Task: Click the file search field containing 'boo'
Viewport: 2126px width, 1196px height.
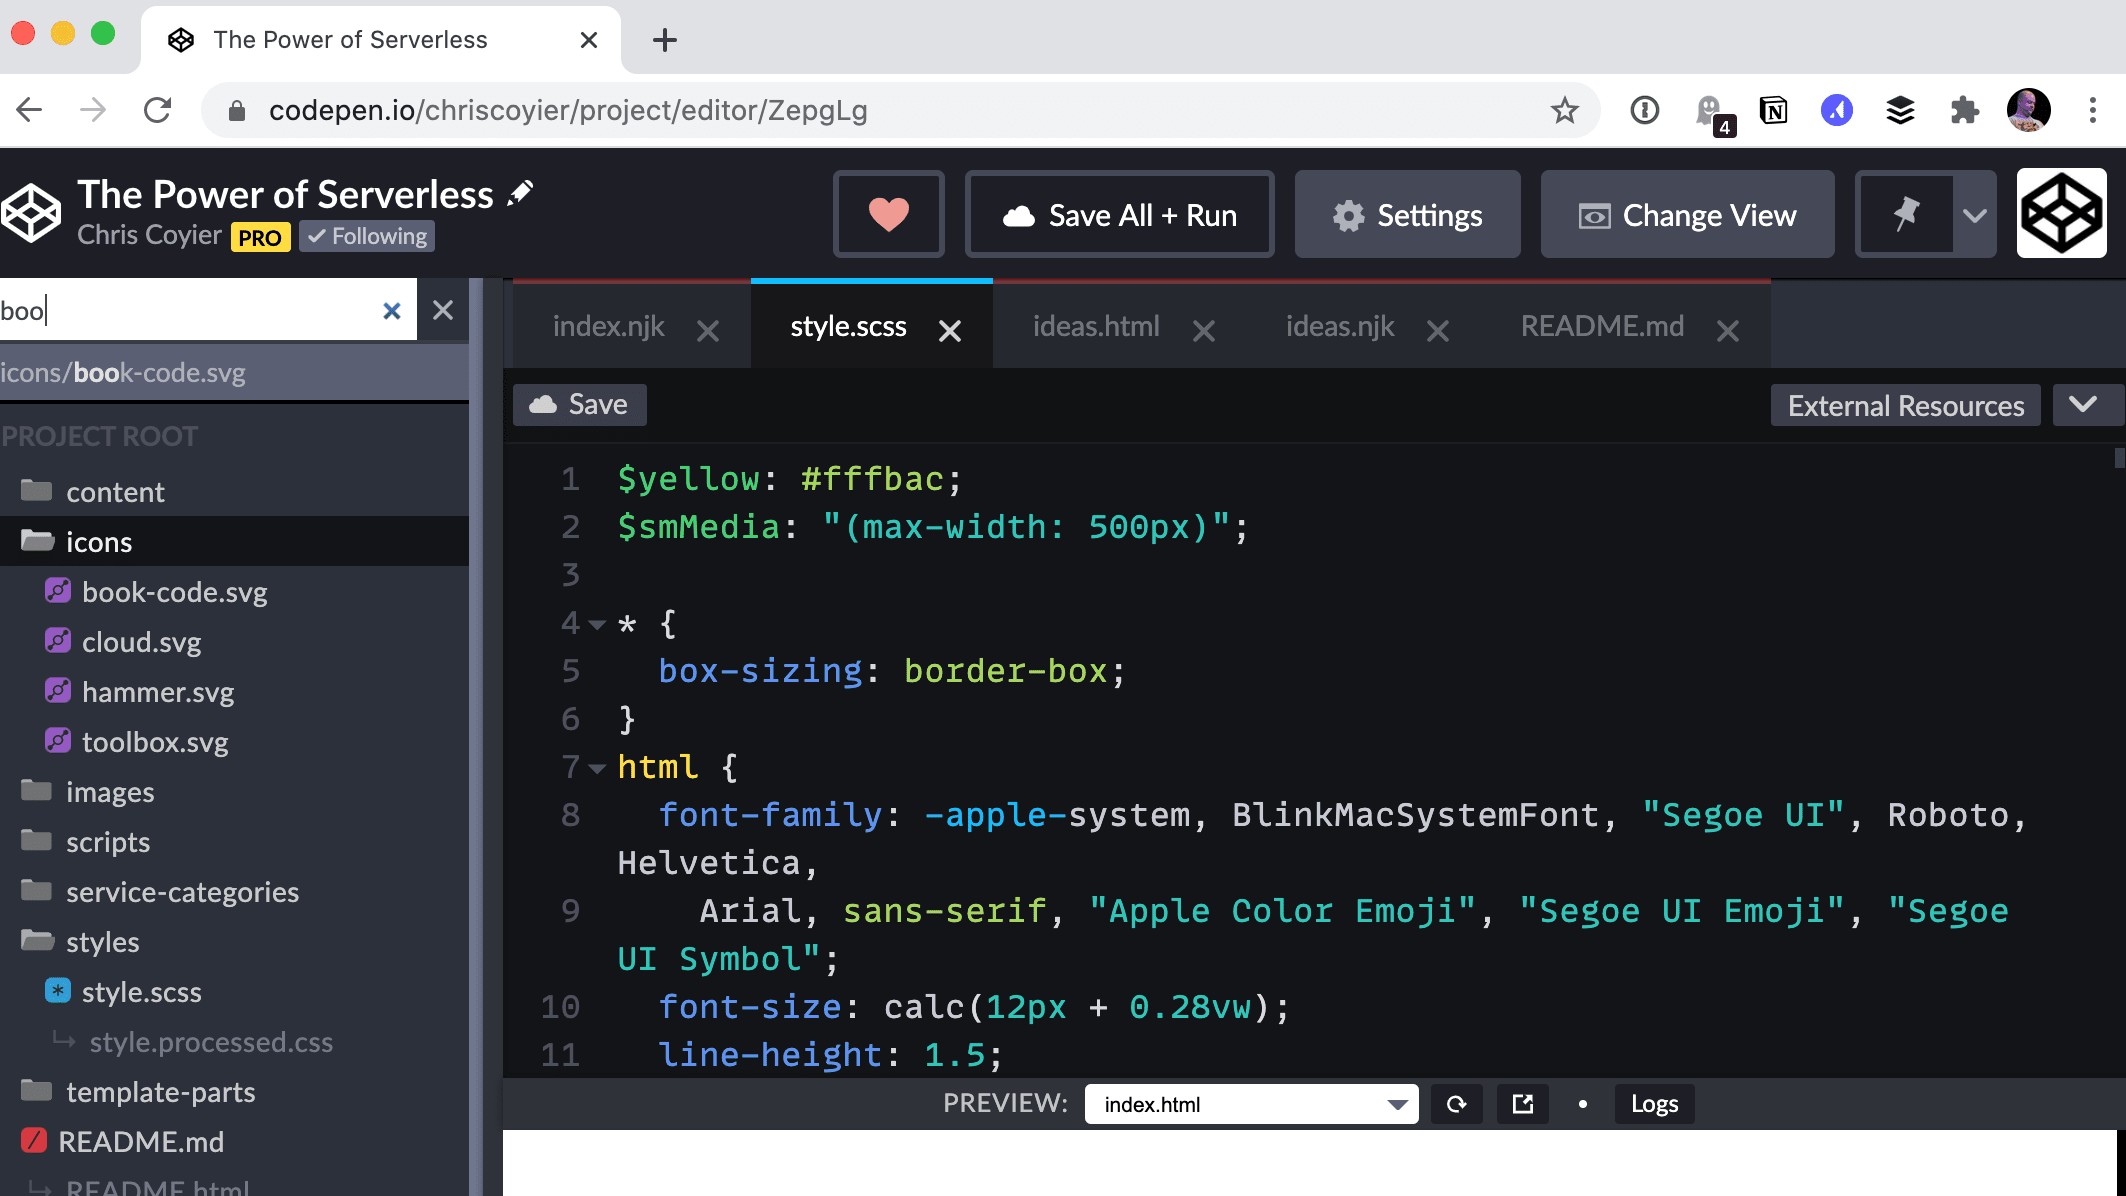Action: coord(180,310)
